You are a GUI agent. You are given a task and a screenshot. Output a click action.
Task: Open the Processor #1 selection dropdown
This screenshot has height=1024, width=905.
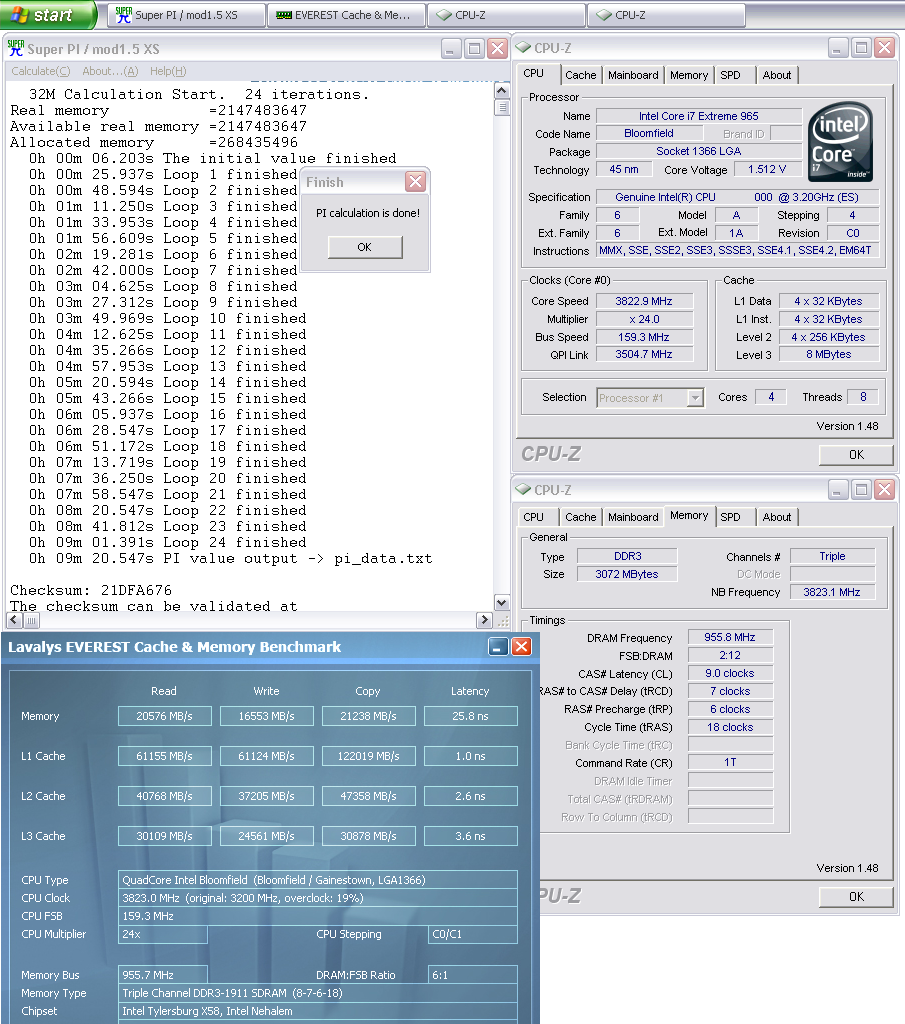point(695,398)
